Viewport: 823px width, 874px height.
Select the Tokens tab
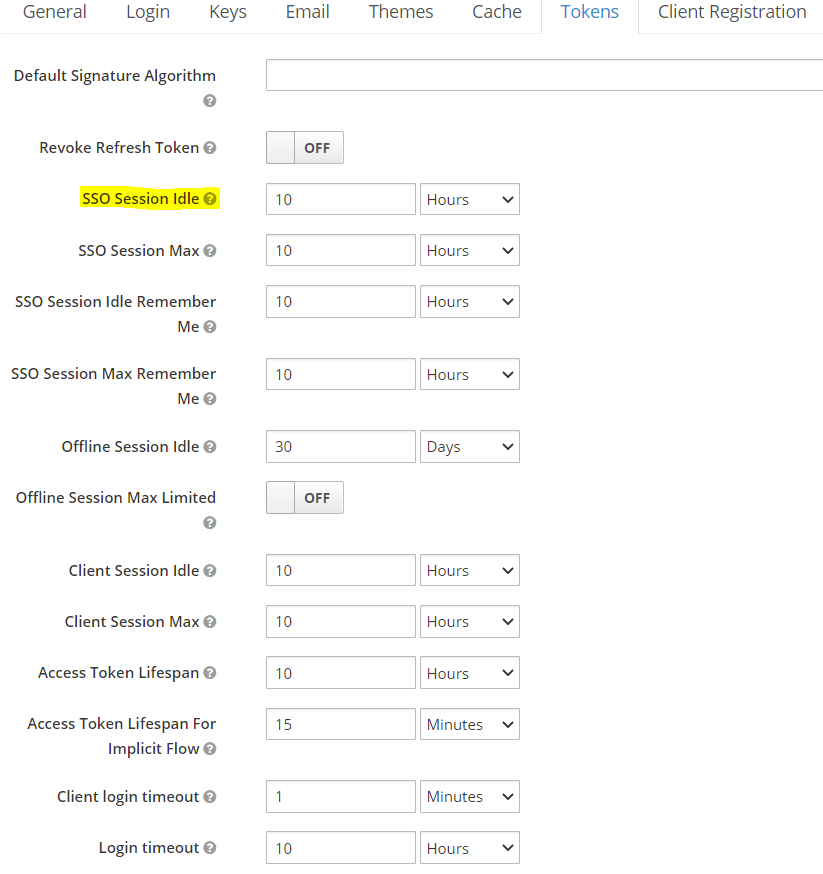(x=590, y=12)
